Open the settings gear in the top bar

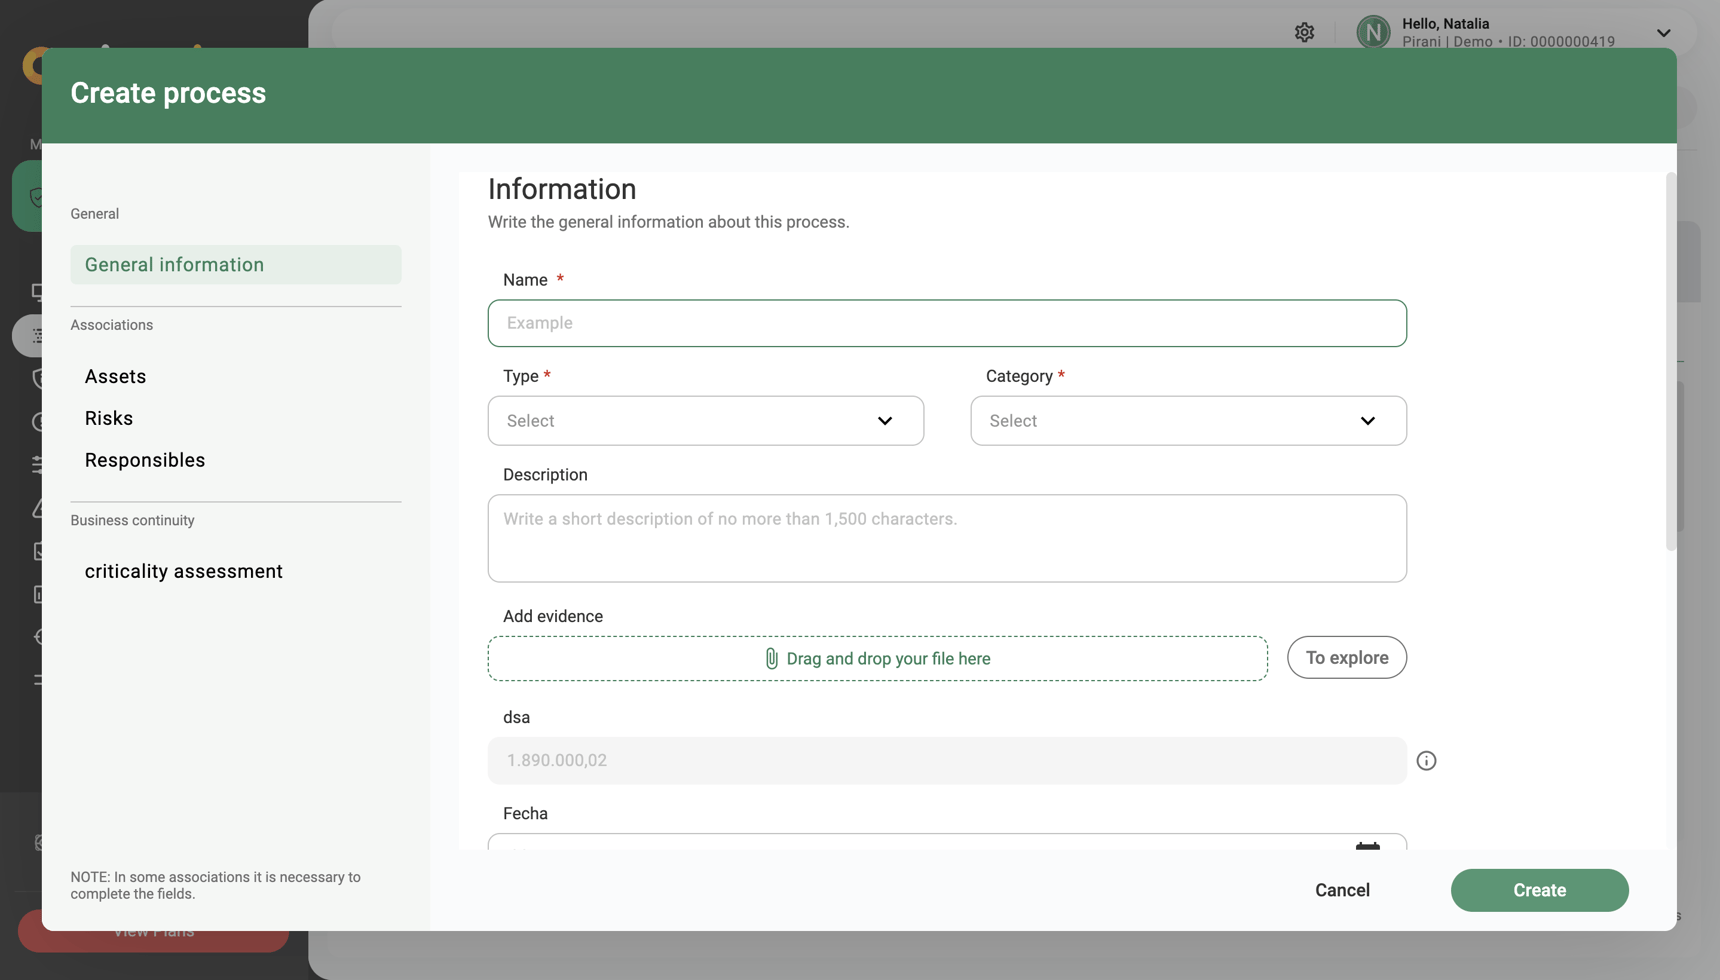(x=1304, y=31)
